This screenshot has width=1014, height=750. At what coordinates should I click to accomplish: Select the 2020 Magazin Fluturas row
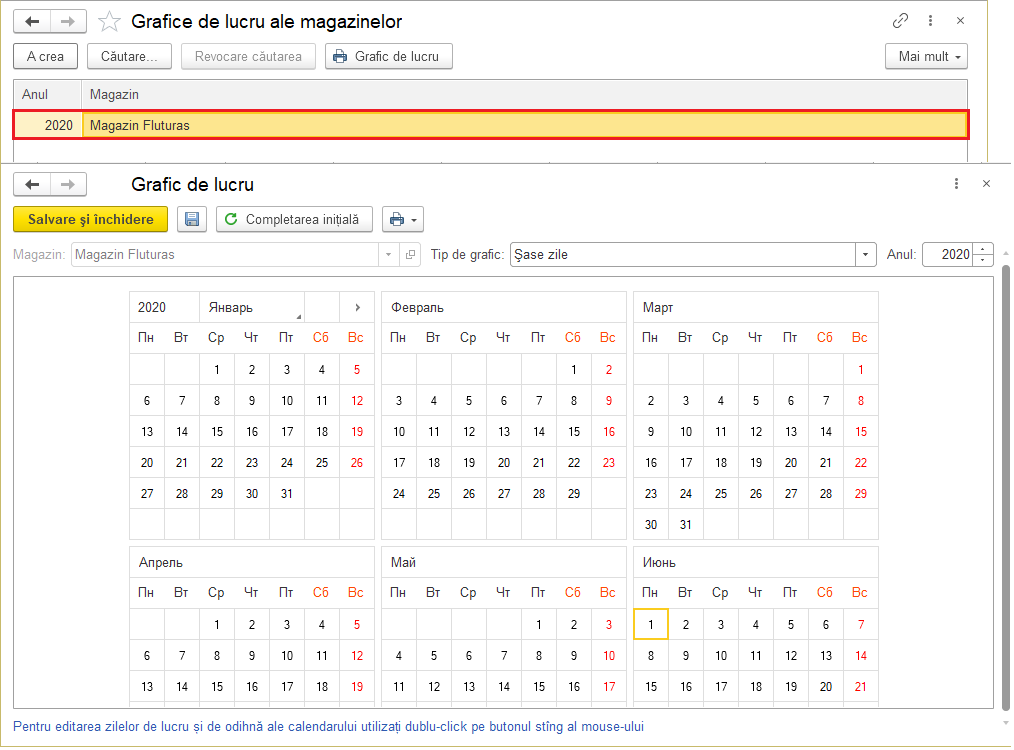tap(490, 125)
